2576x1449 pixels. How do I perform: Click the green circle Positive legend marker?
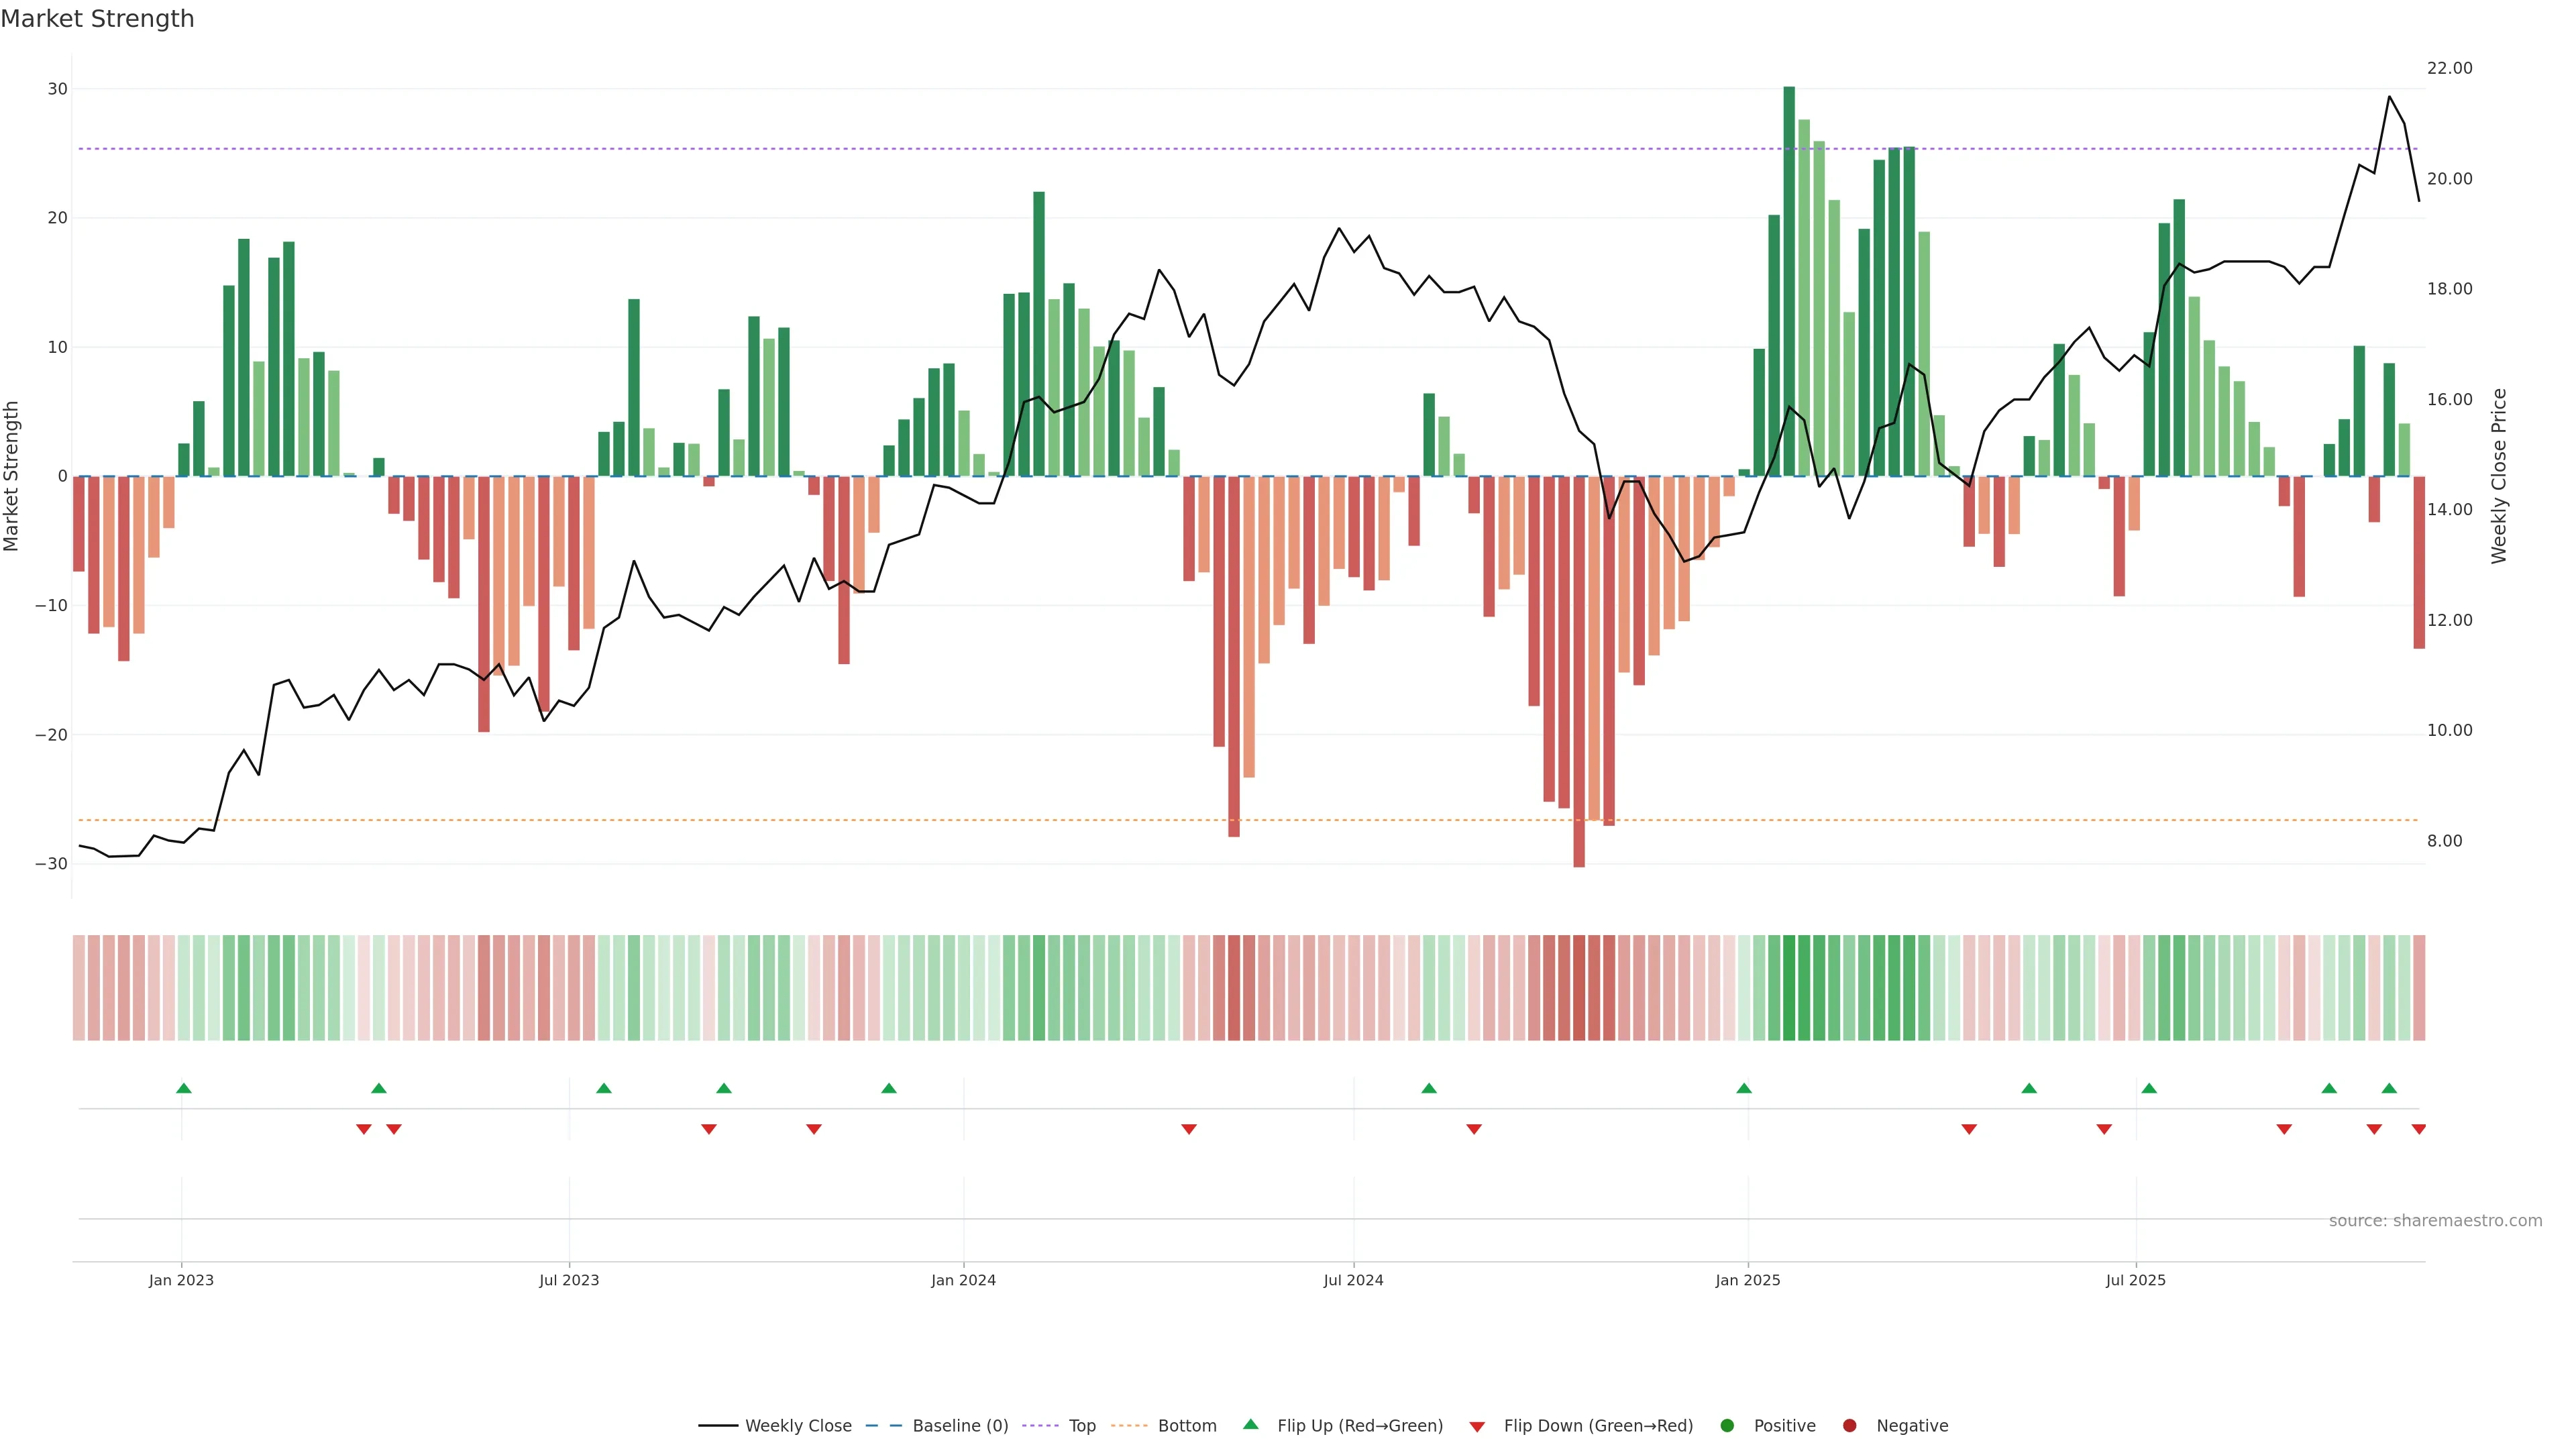point(1727,1426)
